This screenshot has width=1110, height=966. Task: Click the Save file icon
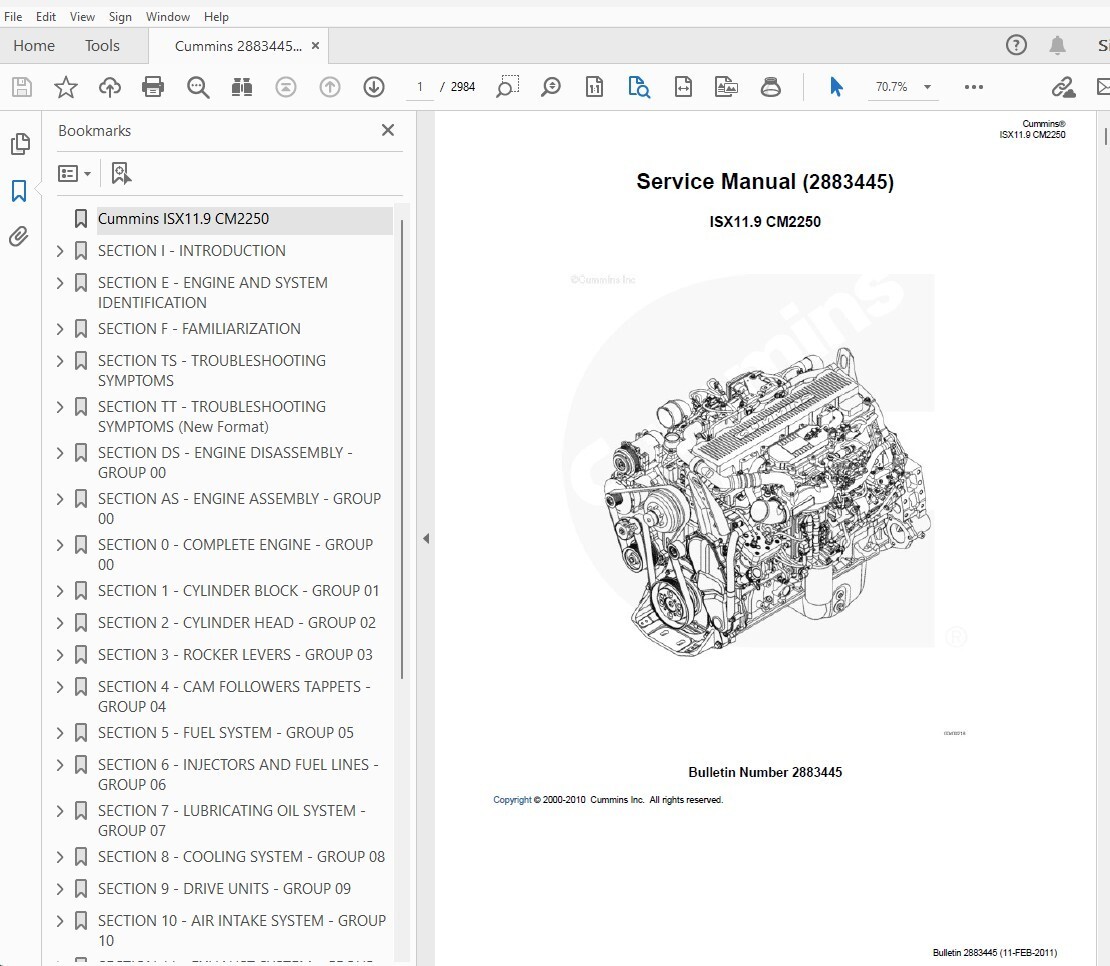coord(22,87)
